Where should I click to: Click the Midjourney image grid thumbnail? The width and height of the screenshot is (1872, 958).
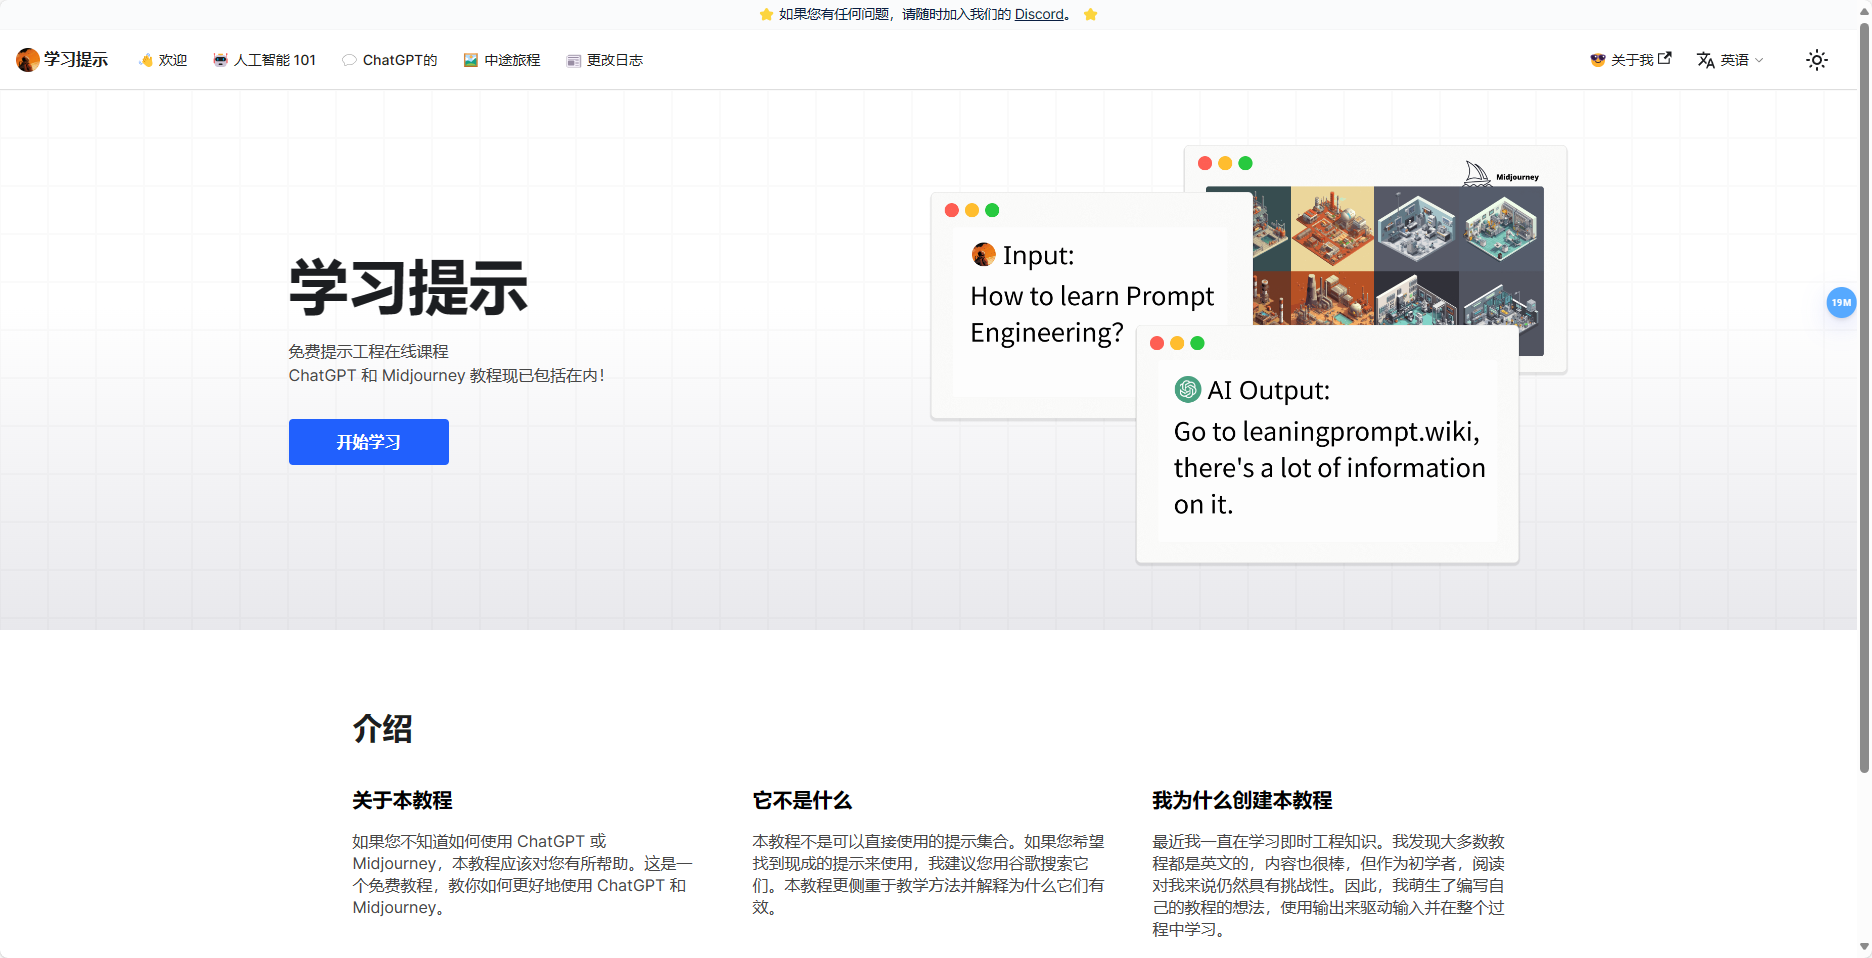1397,256
